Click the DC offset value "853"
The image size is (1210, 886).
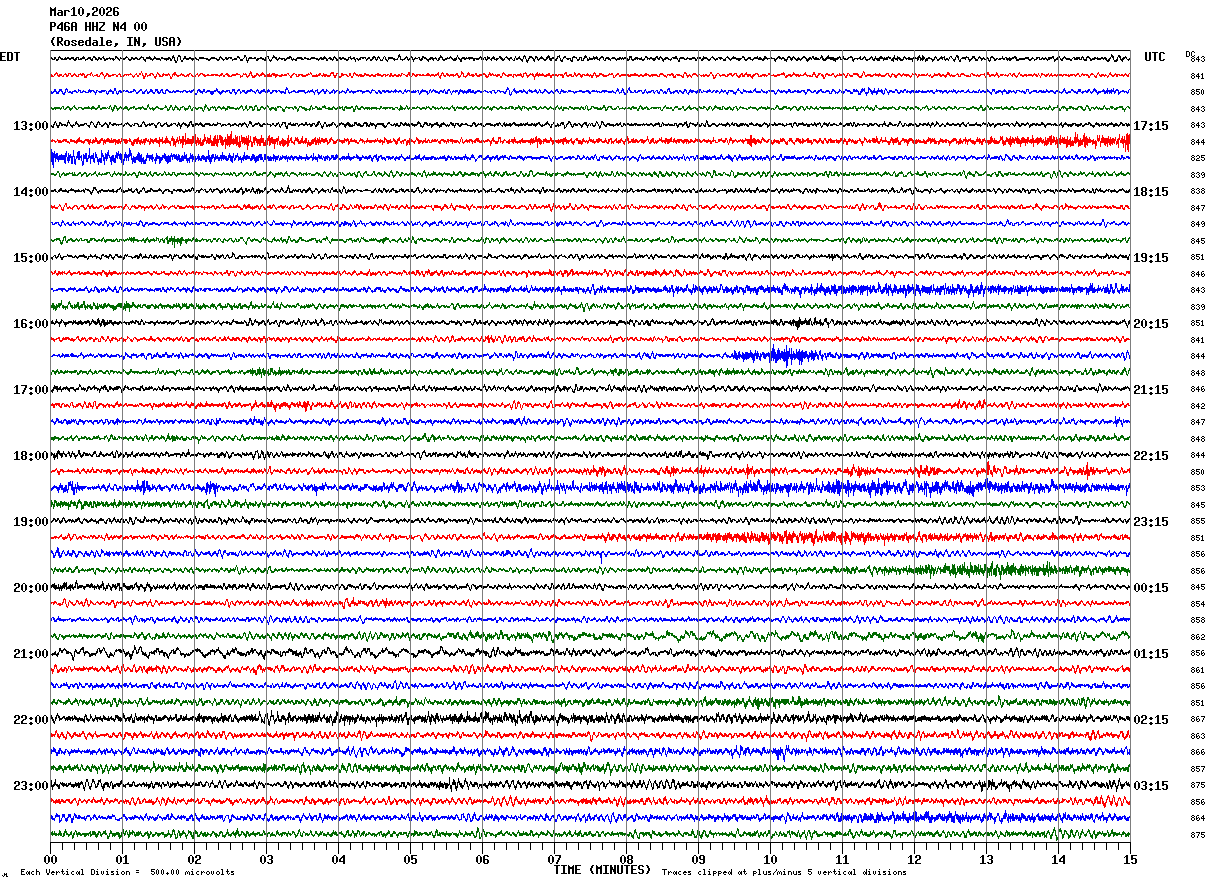pyautogui.click(x=1197, y=488)
